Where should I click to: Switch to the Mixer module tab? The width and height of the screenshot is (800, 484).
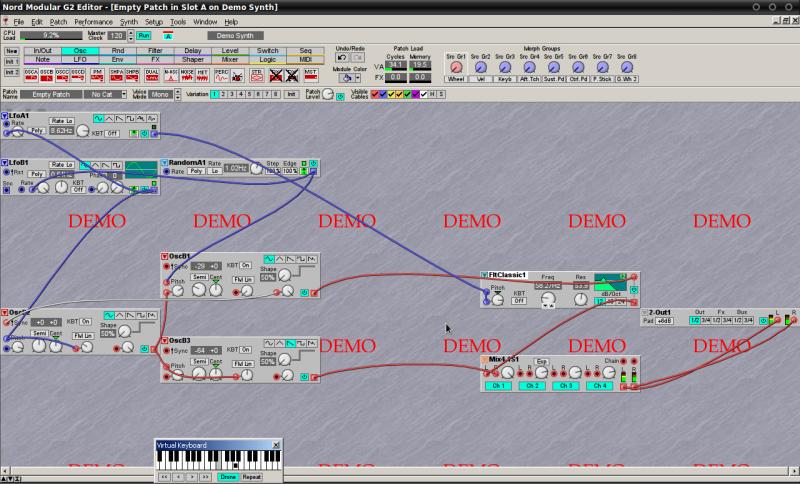(230, 59)
